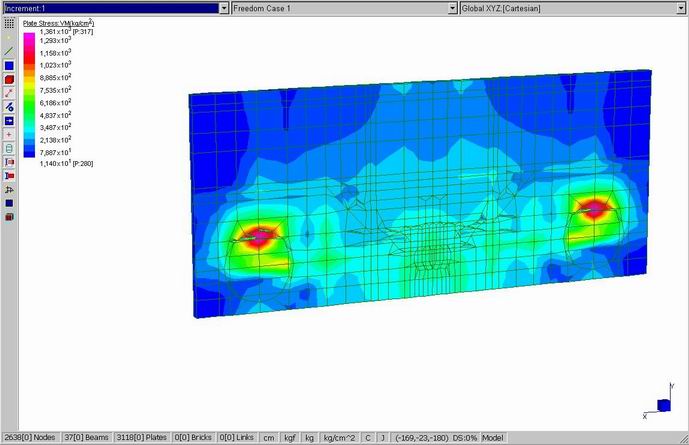Click the dark blue band of the stress legend

[x=29, y=152]
